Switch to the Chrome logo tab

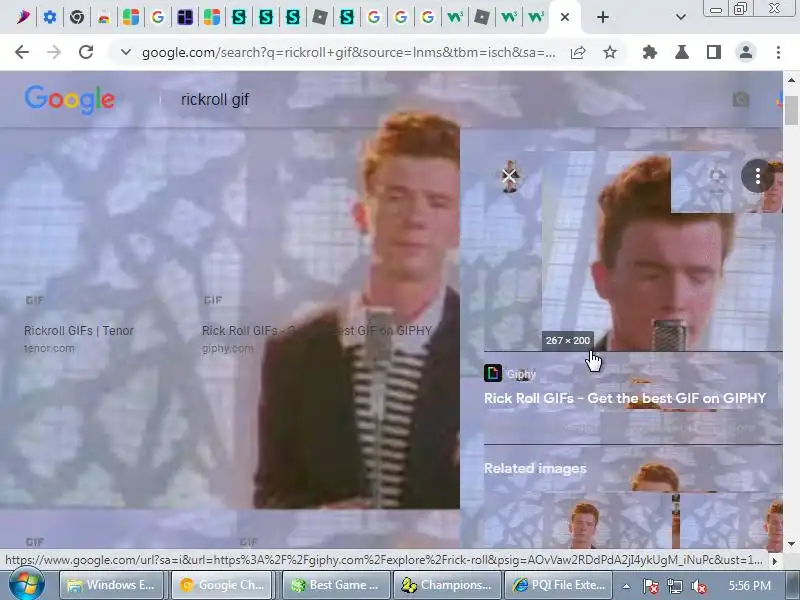(x=77, y=17)
